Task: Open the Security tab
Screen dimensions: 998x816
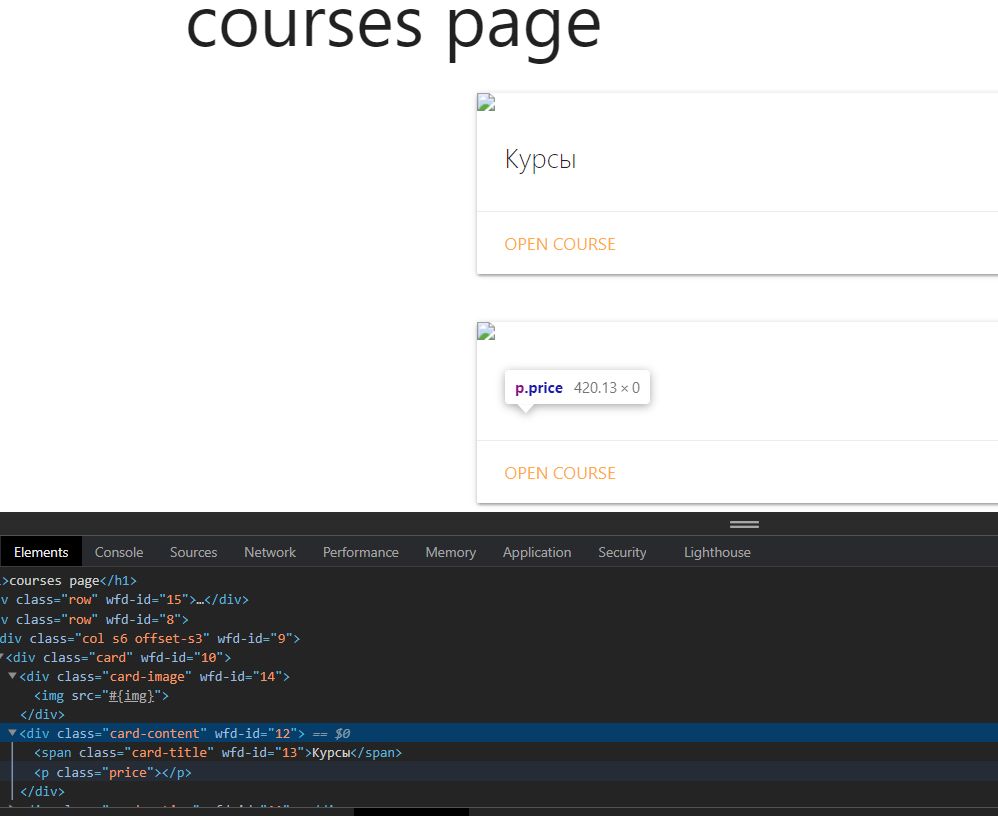Action: pyautogui.click(x=622, y=552)
